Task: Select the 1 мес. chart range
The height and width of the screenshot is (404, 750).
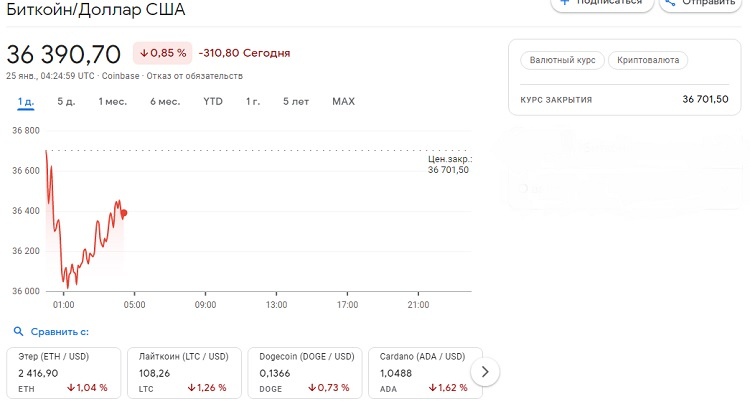Action: point(113,101)
